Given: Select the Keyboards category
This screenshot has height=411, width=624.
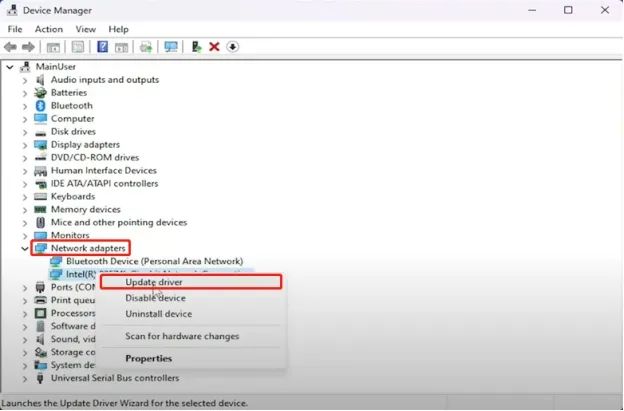Looking at the screenshot, I should [x=73, y=197].
